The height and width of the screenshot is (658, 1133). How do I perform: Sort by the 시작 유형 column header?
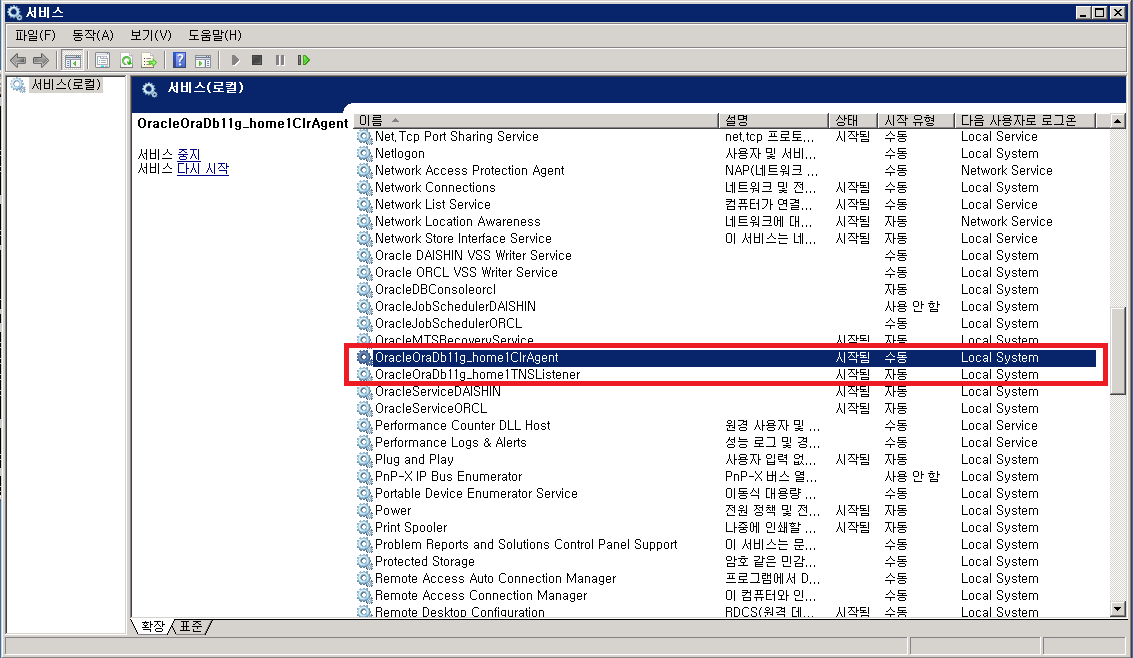[x=916, y=120]
